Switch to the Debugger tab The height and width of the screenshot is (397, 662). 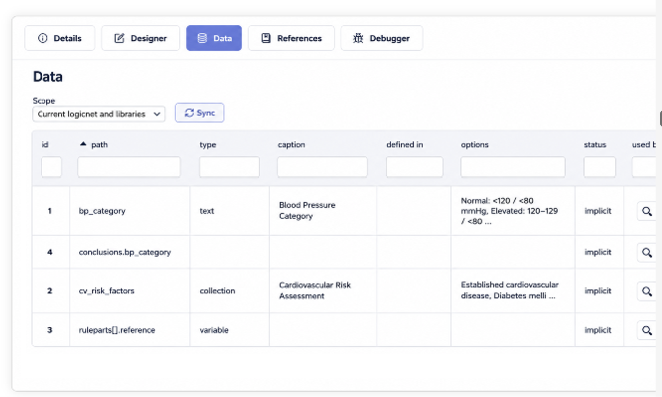(382, 38)
